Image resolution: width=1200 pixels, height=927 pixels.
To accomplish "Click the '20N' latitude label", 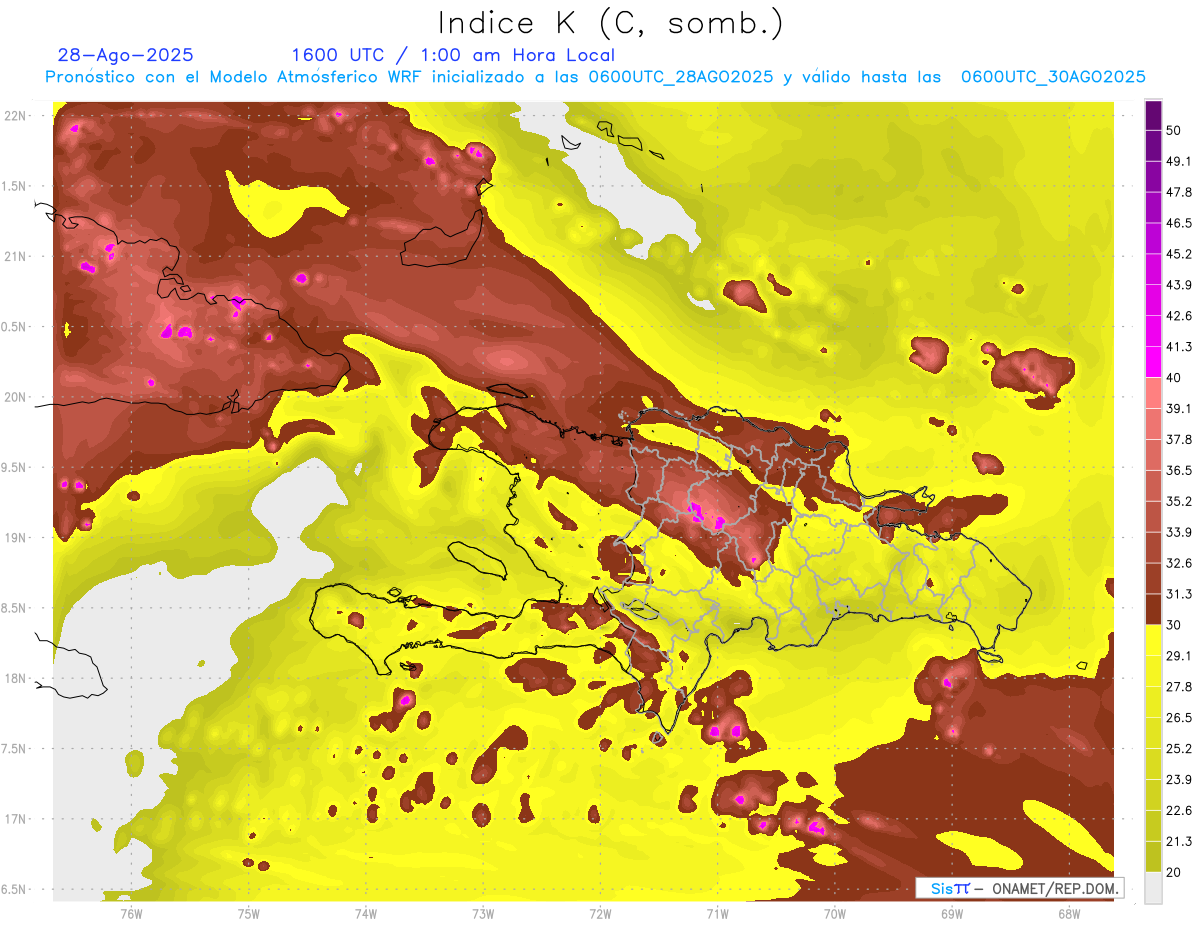I will [x=15, y=397].
